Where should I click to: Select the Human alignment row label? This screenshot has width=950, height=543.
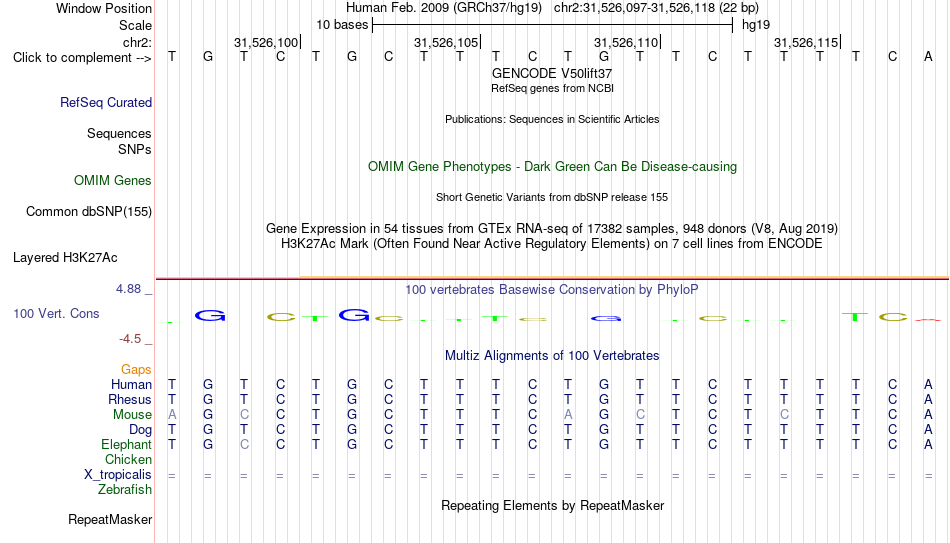(131, 384)
